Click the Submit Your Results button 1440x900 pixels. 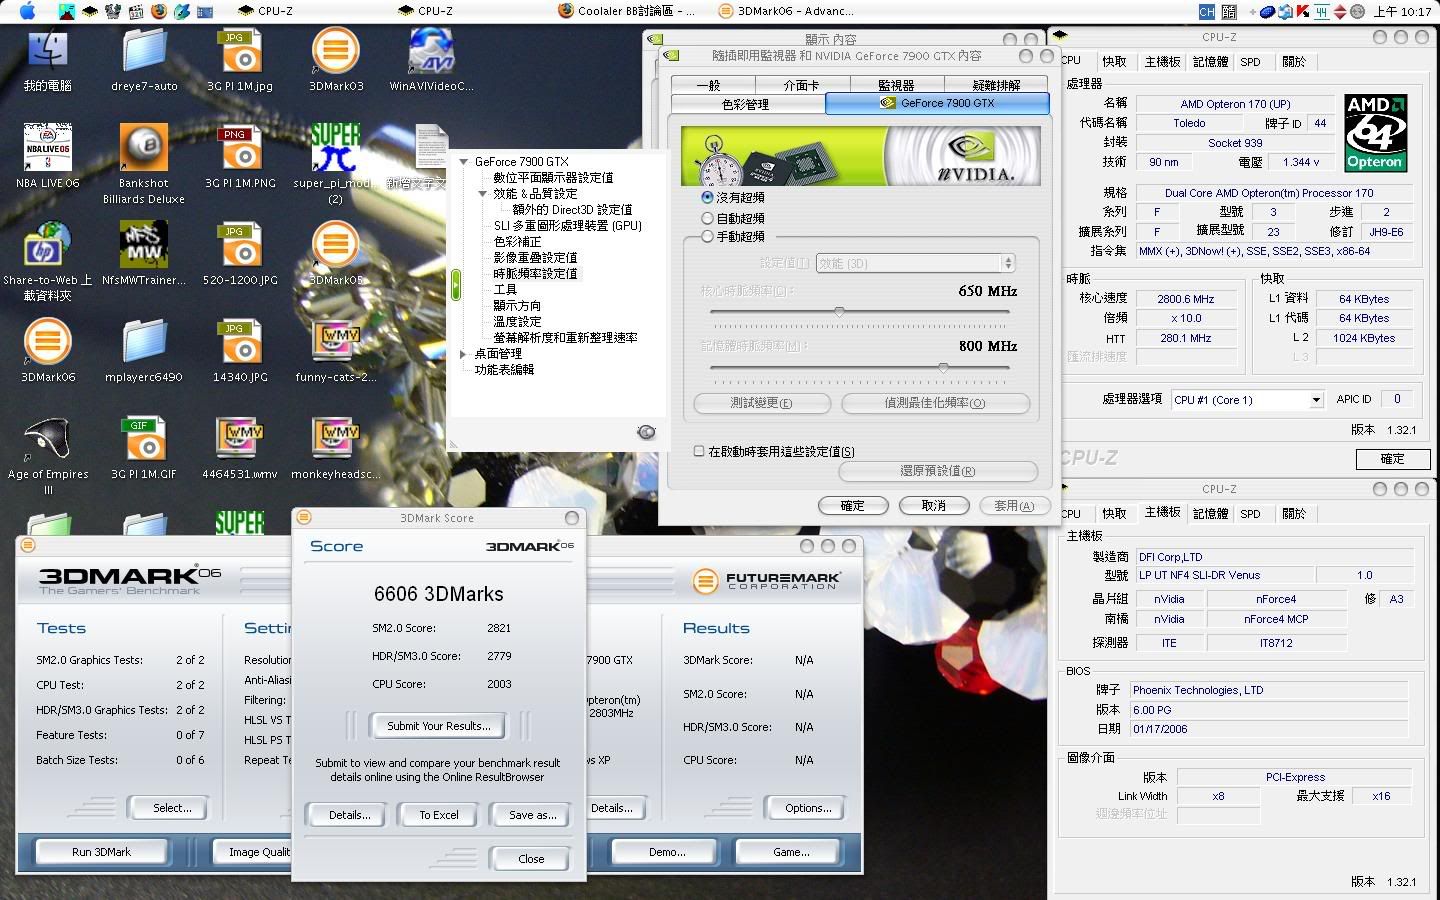point(438,726)
